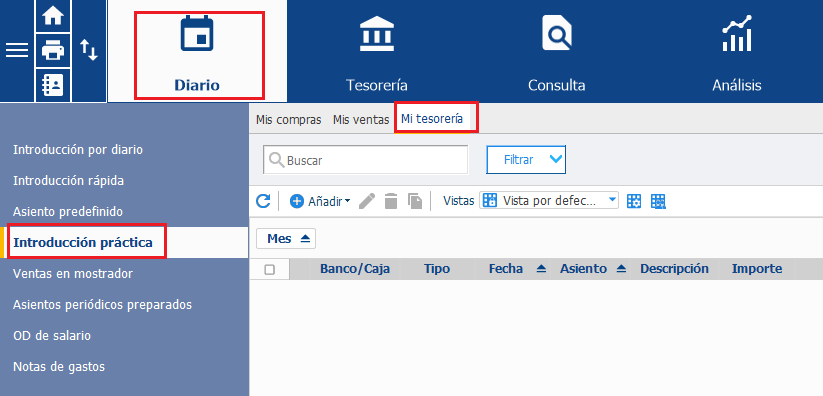The height and width of the screenshot is (396, 823).
Task: Click the printer icon
Action: [52, 51]
